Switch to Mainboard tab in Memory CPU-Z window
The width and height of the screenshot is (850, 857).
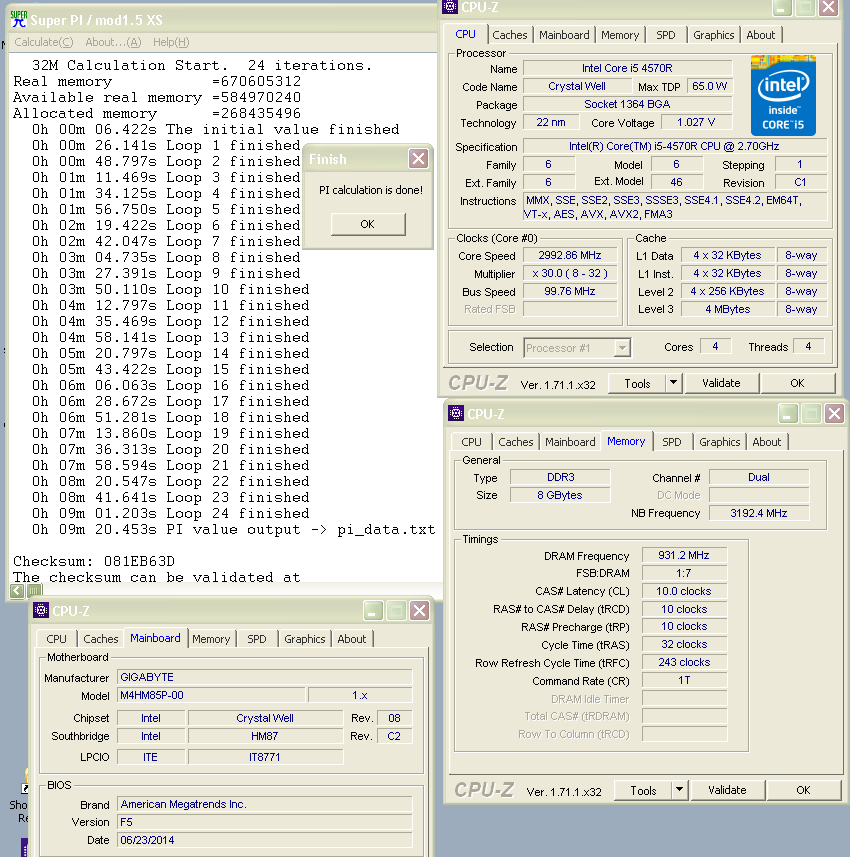click(570, 442)
